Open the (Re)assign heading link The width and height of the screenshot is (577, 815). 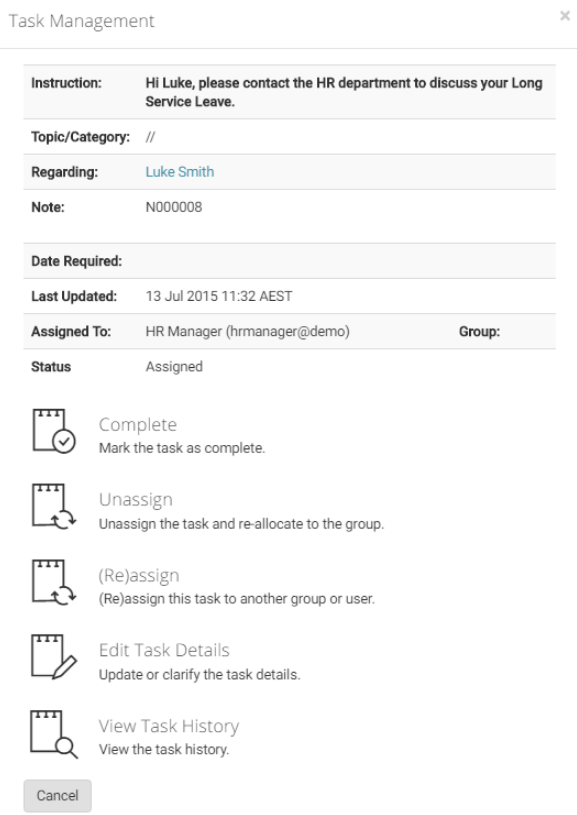[139, 575]
